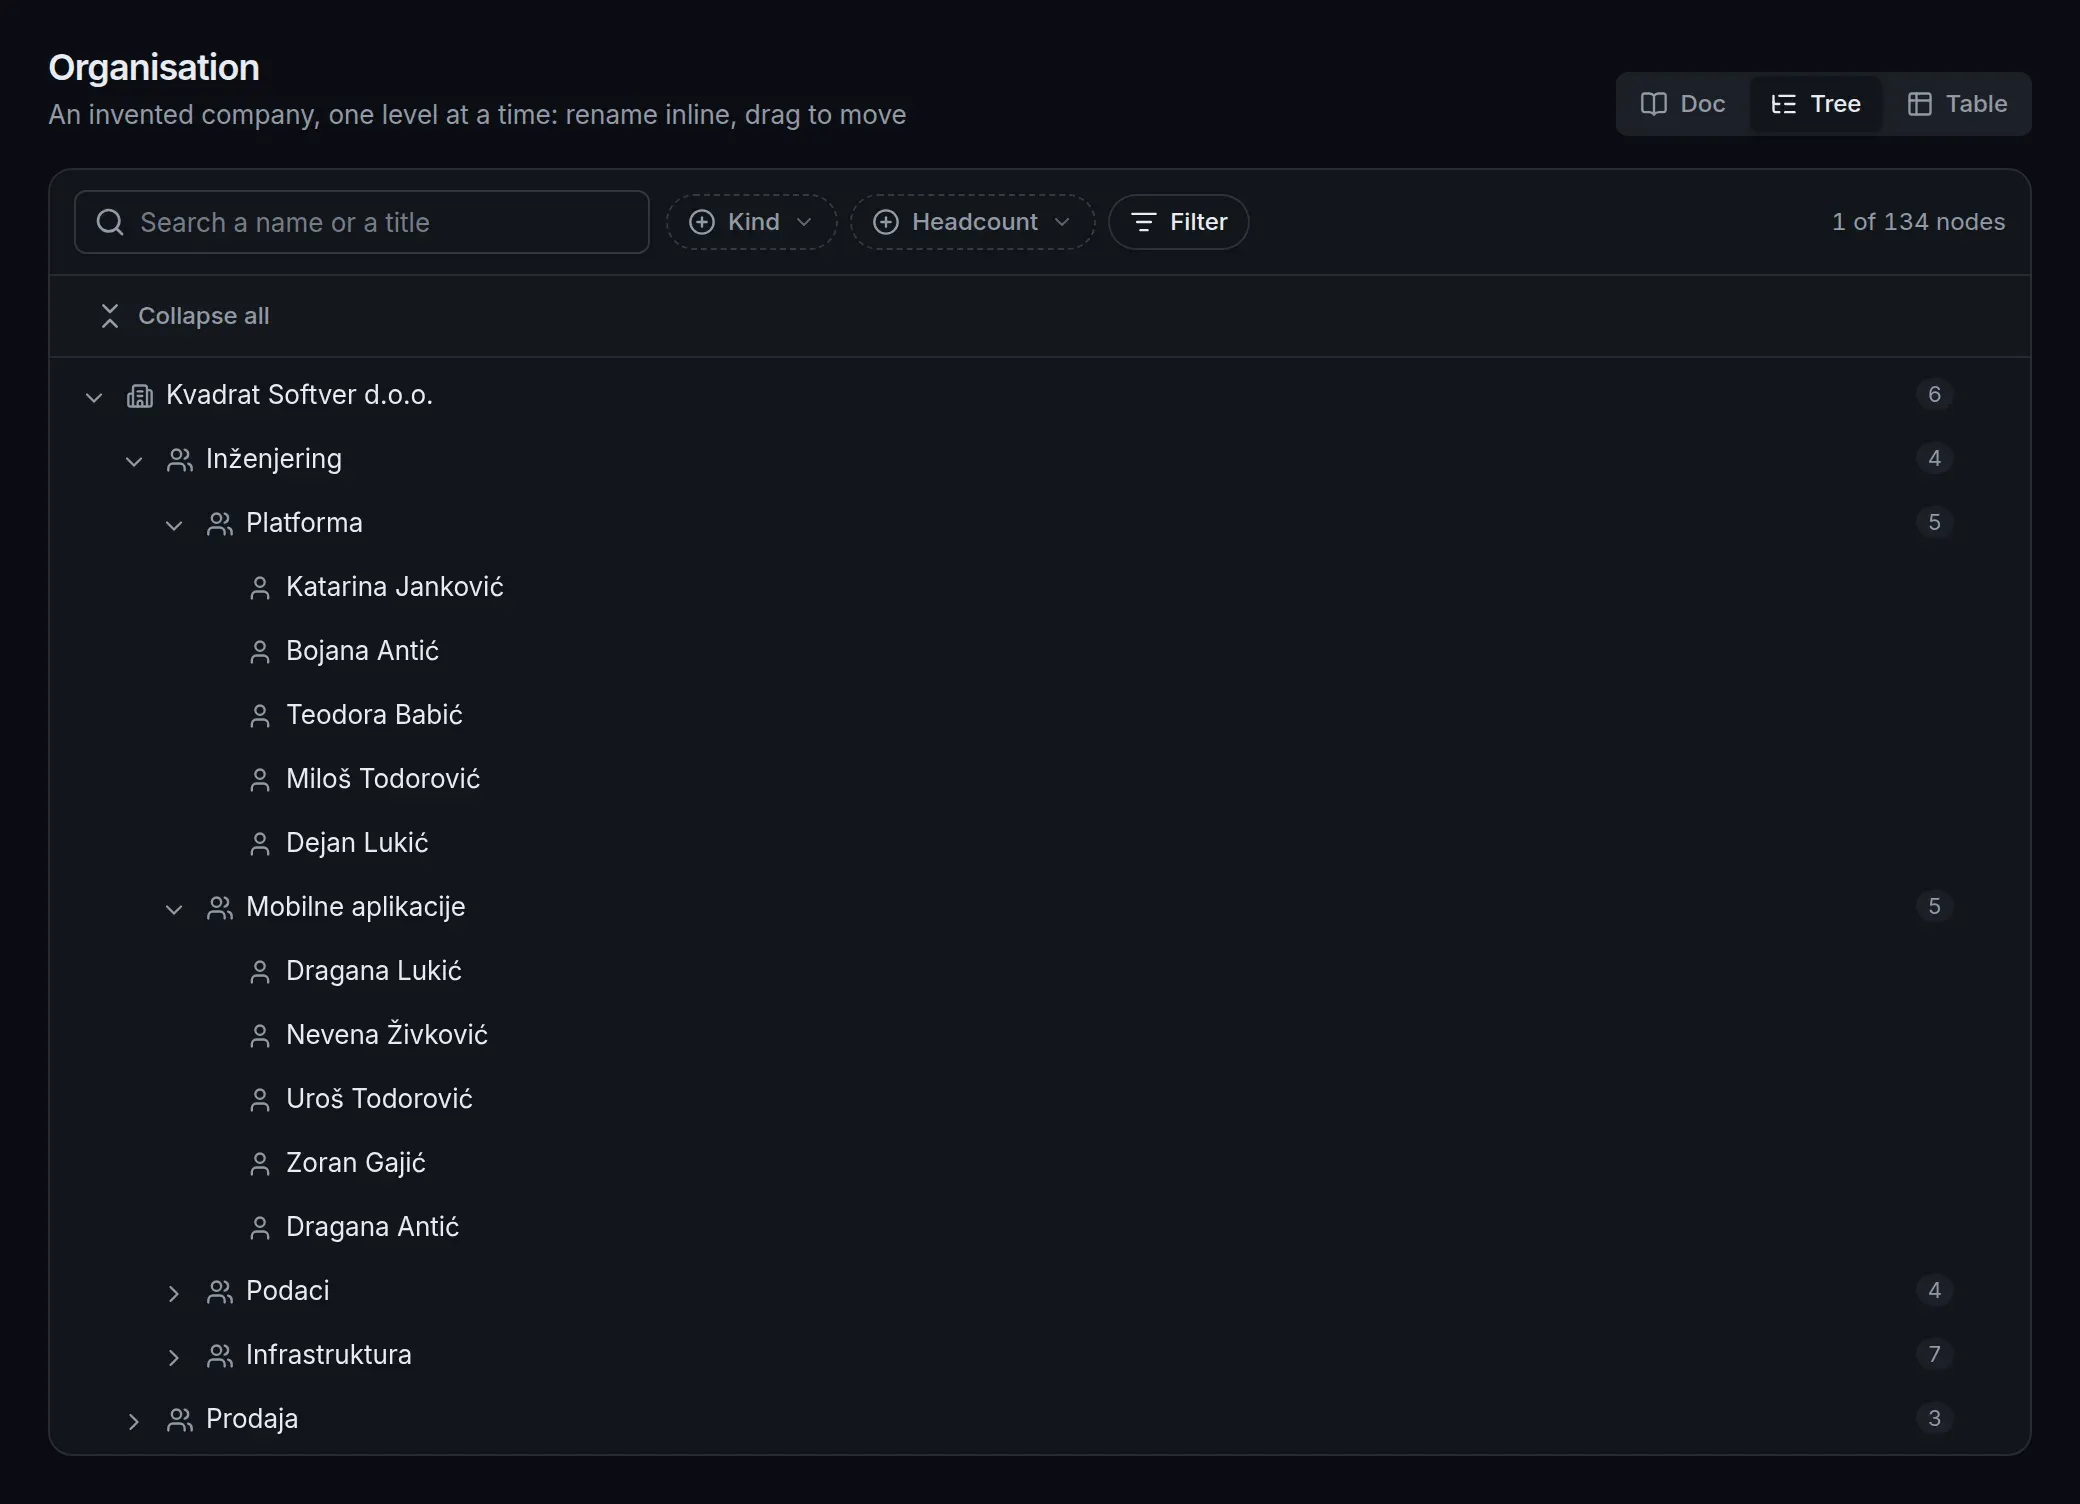Click person icon next to Katarina Janković
This screenshot has width=2080, height=1504.
click(260, 588)
